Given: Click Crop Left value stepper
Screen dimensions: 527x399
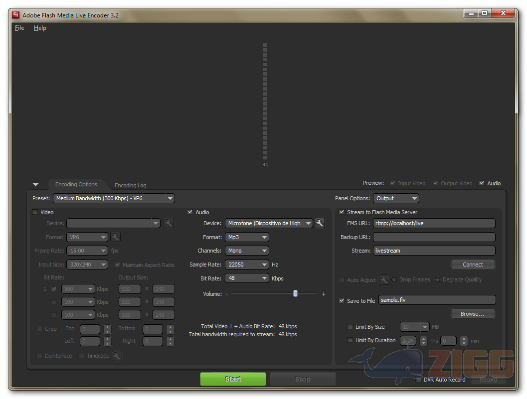Looking at the screenshot, I should point(107,342).
